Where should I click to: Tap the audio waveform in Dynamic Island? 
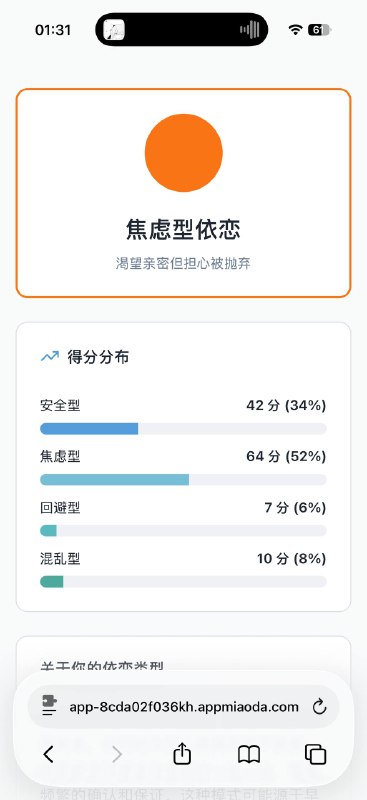pyautogui.click(x=250, y=30)
